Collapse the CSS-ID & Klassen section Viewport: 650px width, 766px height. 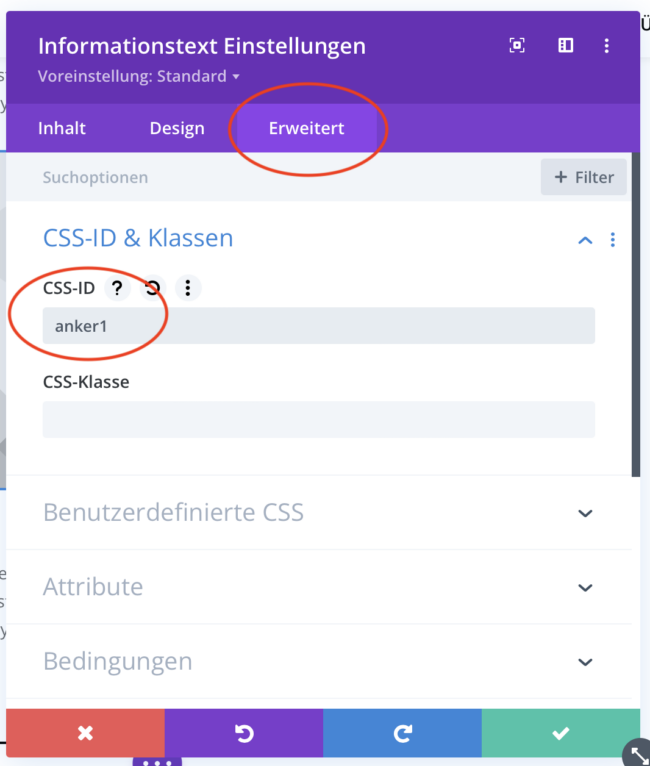(585, 240)
